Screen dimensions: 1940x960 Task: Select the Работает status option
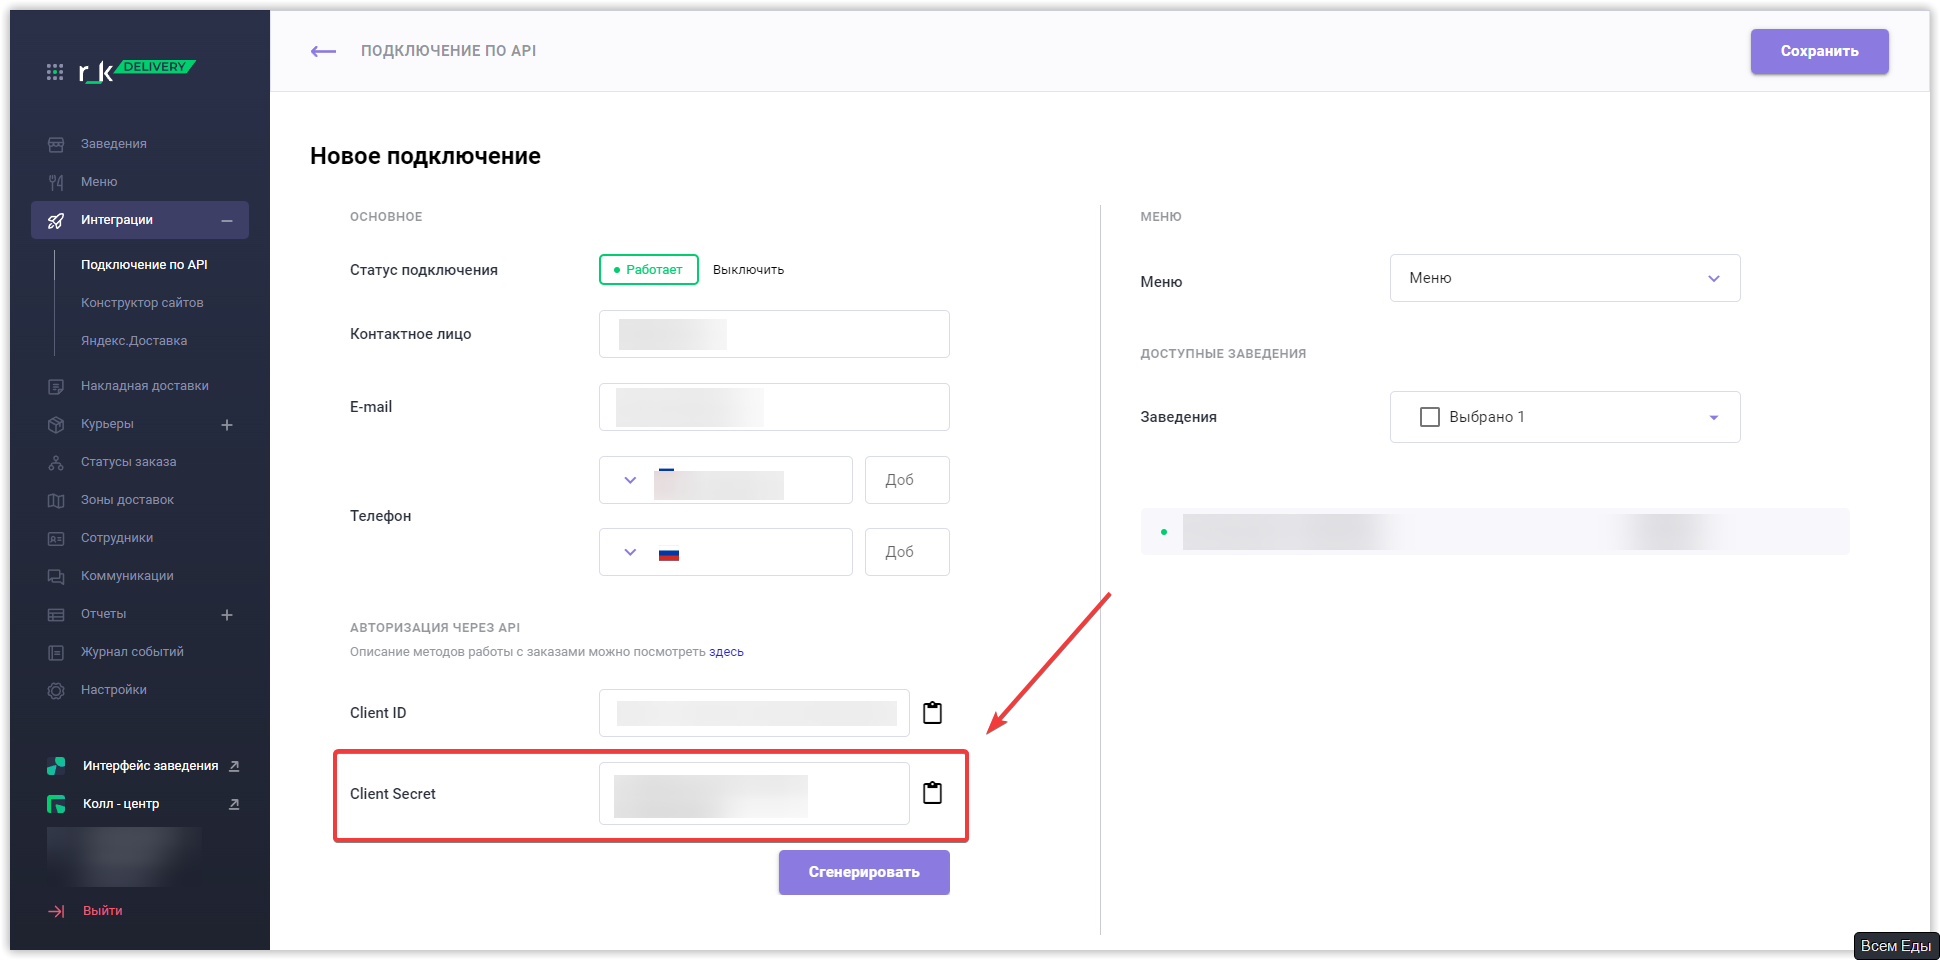[x=649, y=270]
